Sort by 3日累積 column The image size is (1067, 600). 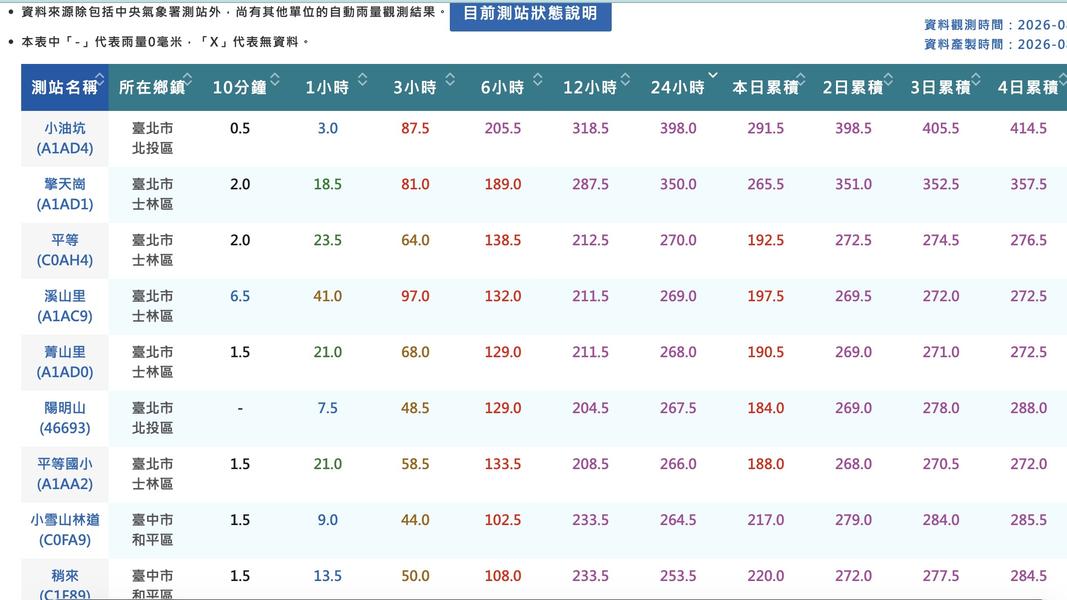(x=941, y=87)
